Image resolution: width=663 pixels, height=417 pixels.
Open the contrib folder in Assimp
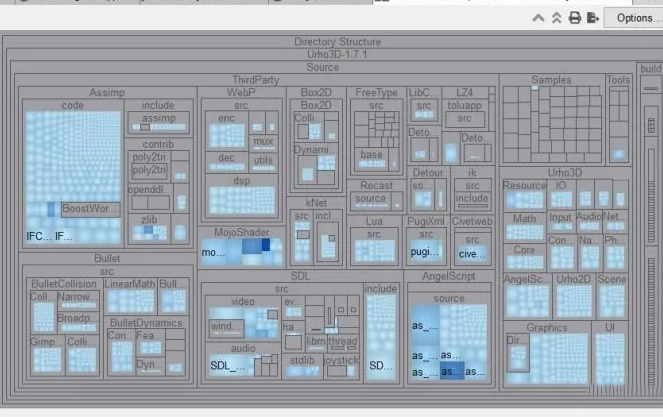(158, 144)
